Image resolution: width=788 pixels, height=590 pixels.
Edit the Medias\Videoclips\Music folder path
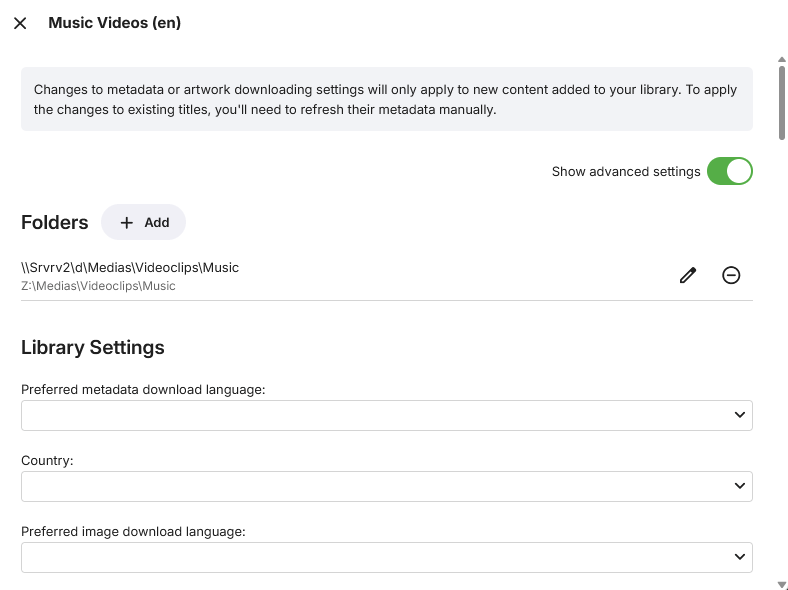tap(687, 275)
